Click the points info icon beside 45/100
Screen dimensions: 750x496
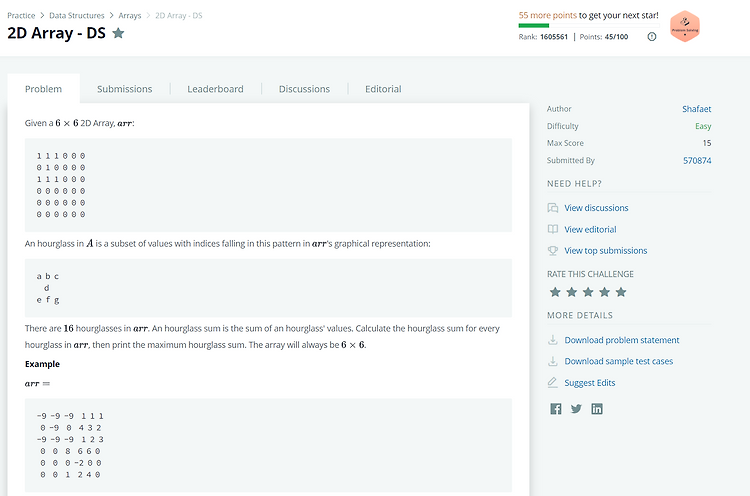click(651, 37)
